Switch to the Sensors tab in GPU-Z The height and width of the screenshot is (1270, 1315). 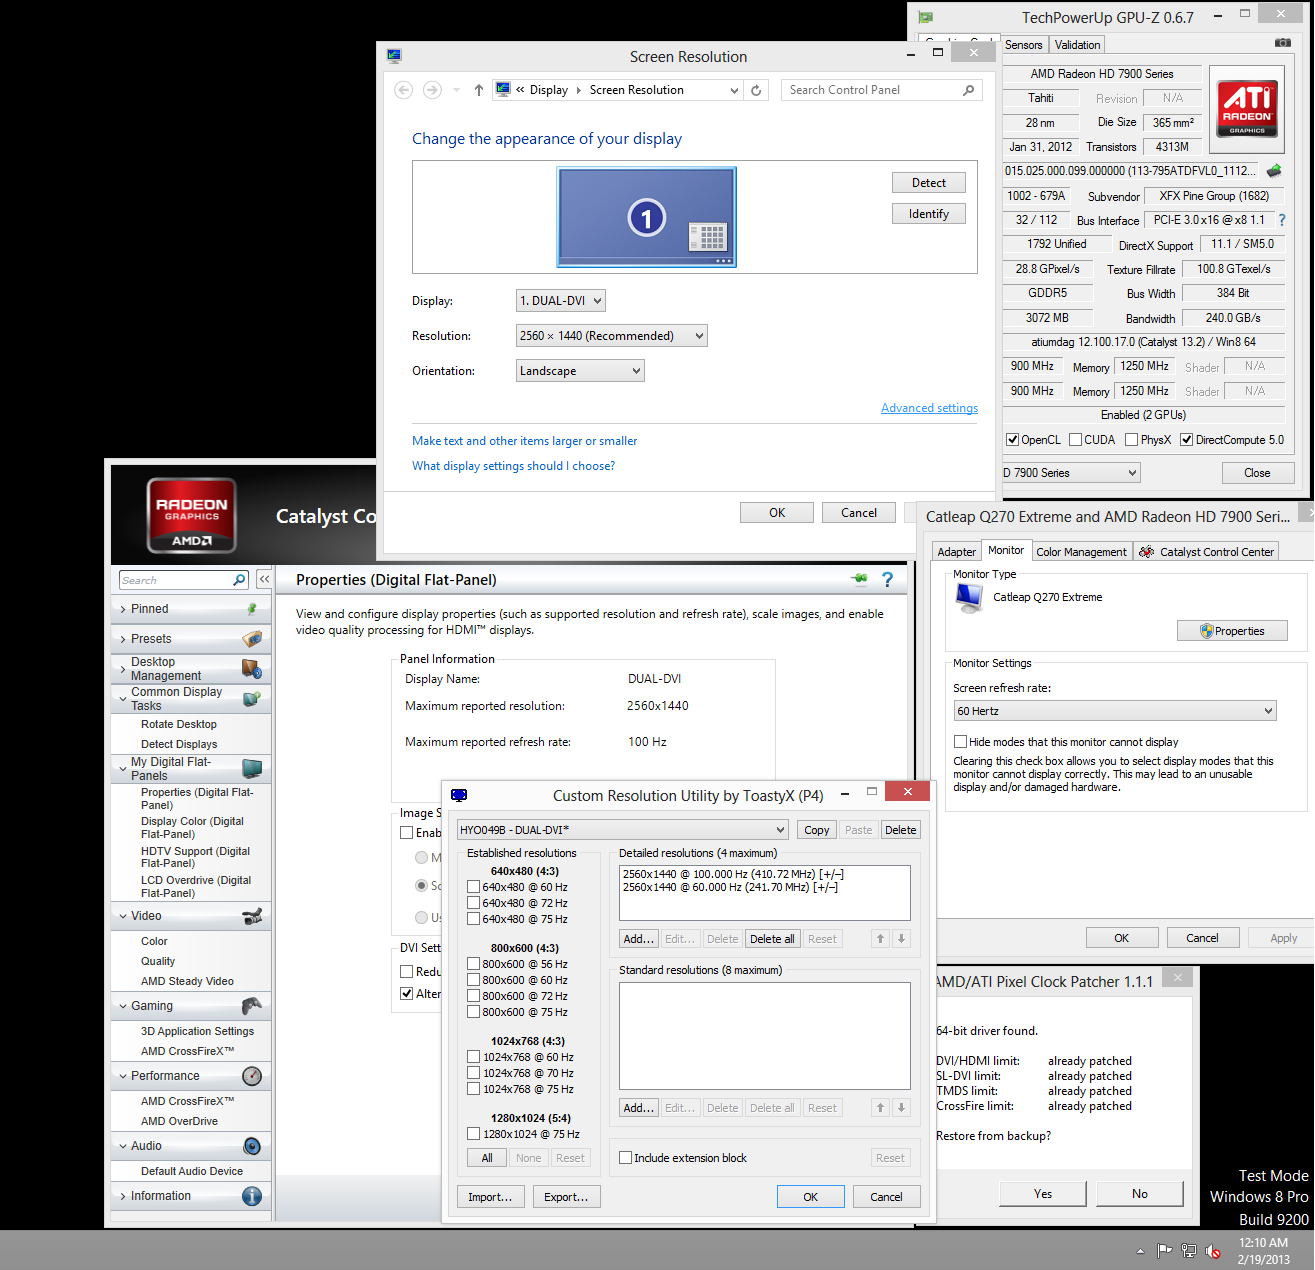(1023, 45)
